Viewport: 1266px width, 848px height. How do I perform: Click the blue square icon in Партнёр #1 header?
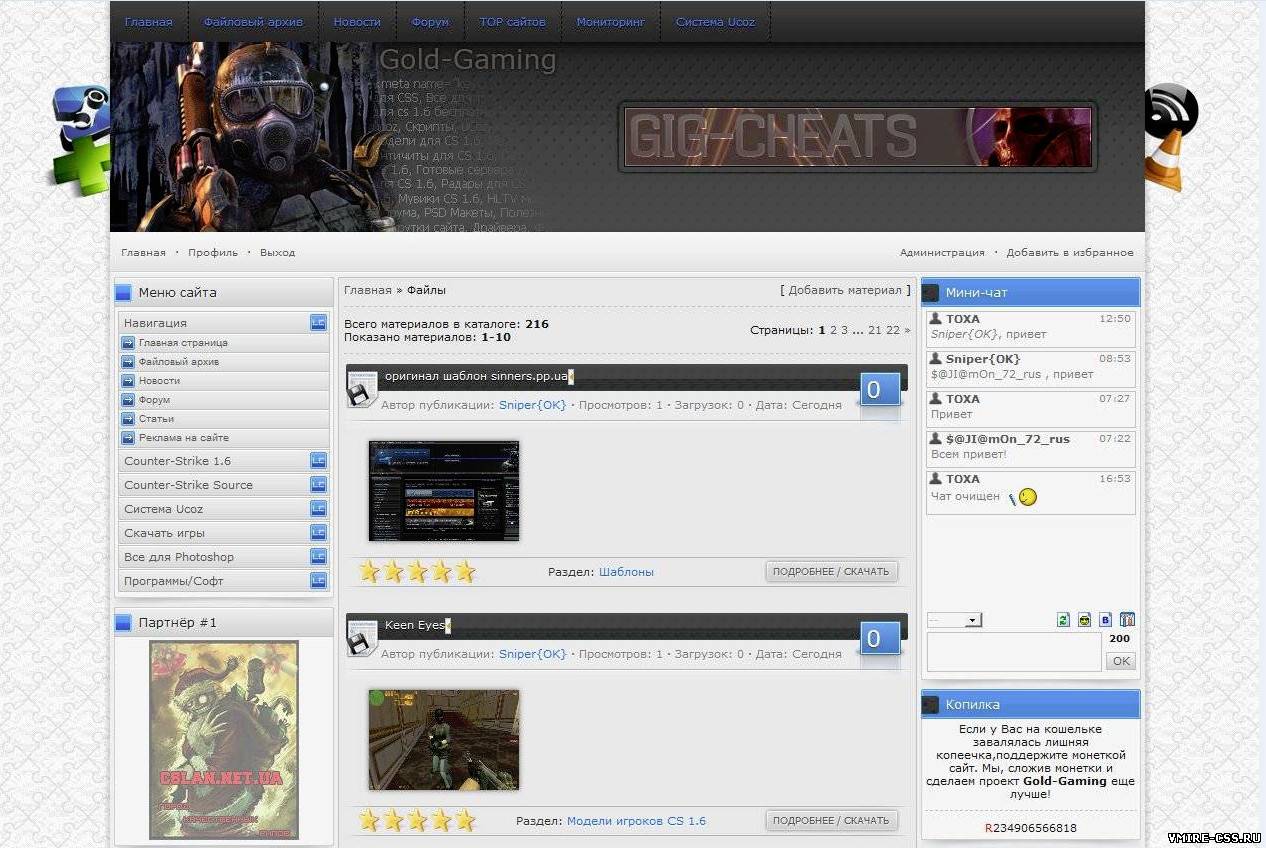[x=124, y=623]
